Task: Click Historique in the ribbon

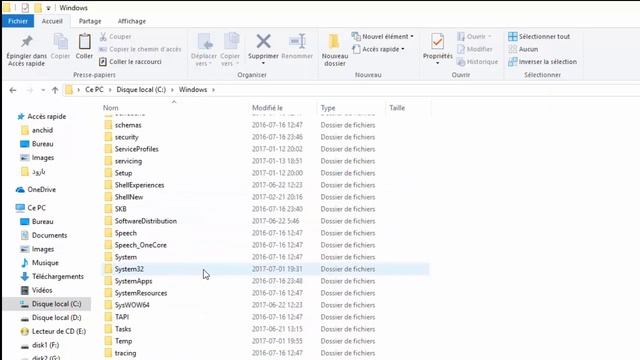Action: point(478,62)
